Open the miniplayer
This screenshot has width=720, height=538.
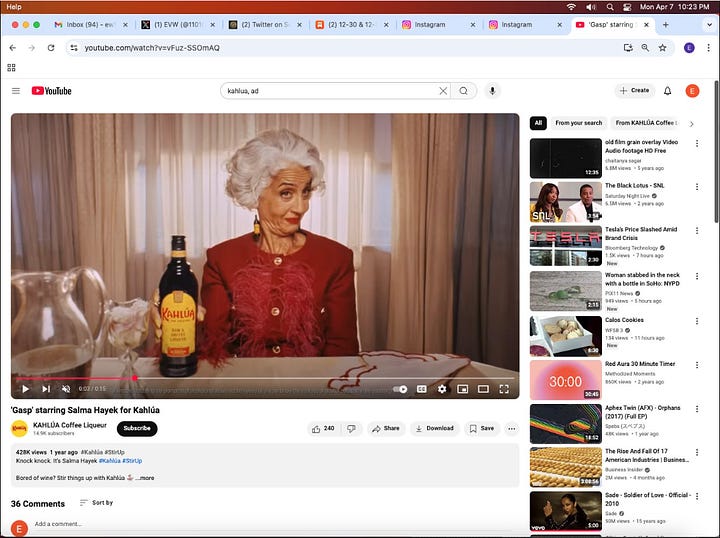tap(462, 389)
